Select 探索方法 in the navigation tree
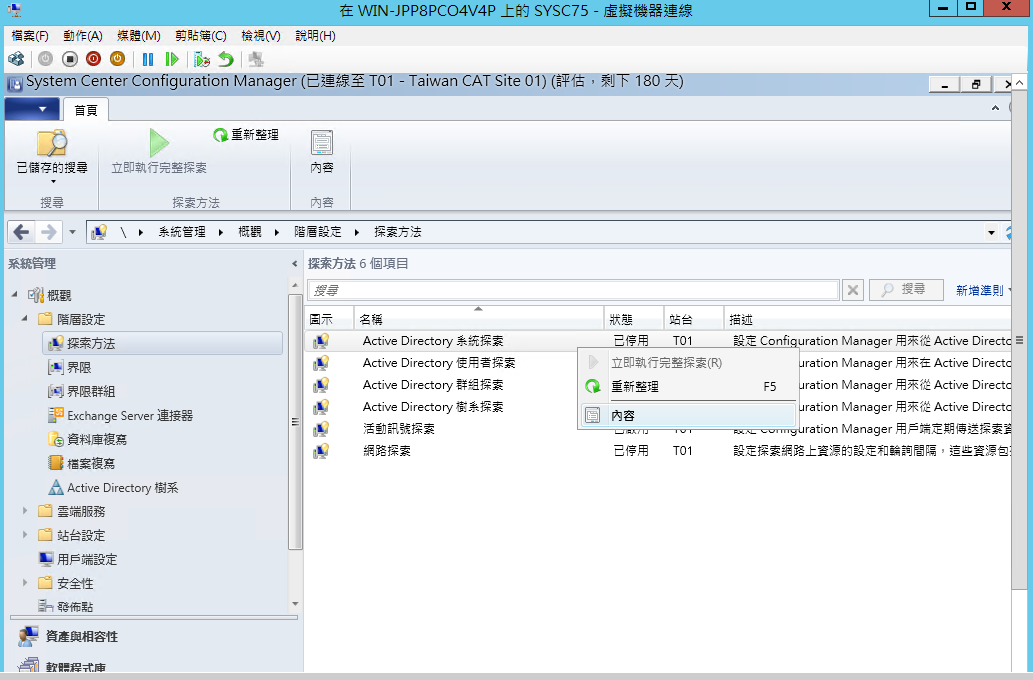Screen dimensions: 1033x680 [x=162, y=343]
